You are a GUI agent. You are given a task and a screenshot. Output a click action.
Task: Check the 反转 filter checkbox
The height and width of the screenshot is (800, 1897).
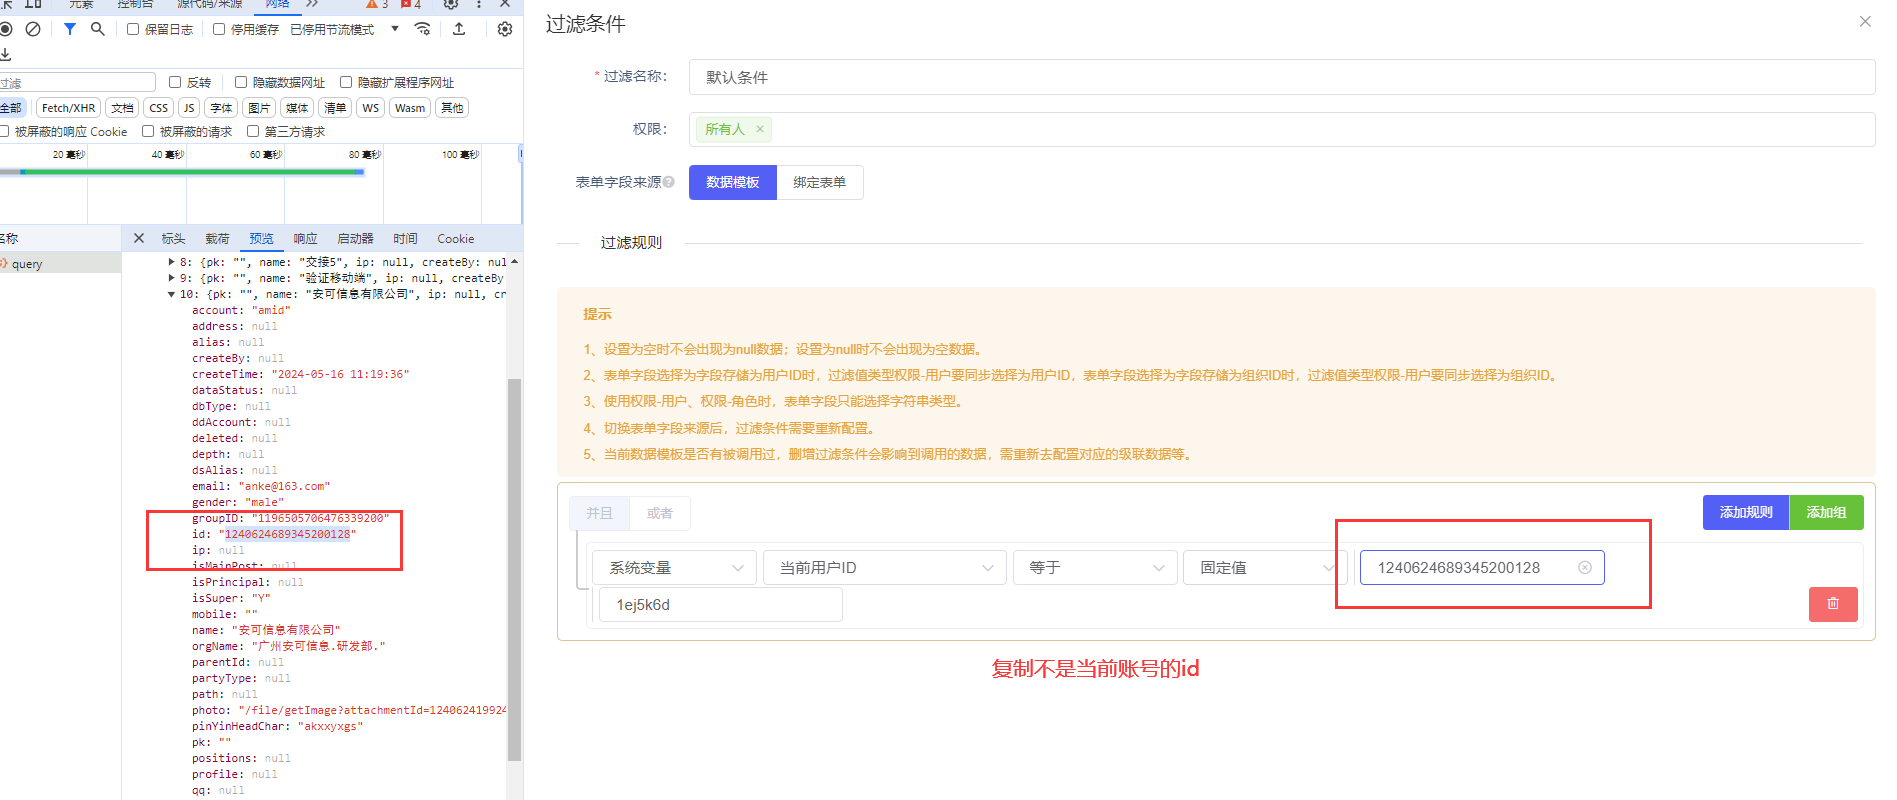coord(175,82)
